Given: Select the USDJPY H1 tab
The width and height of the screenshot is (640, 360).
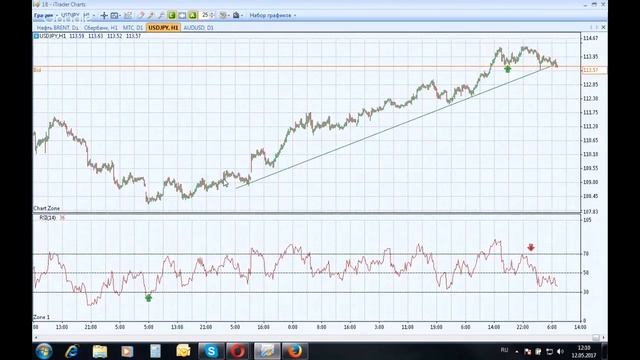Looking at the screenshot, I should pyautogui.click(x=163, y=28).
